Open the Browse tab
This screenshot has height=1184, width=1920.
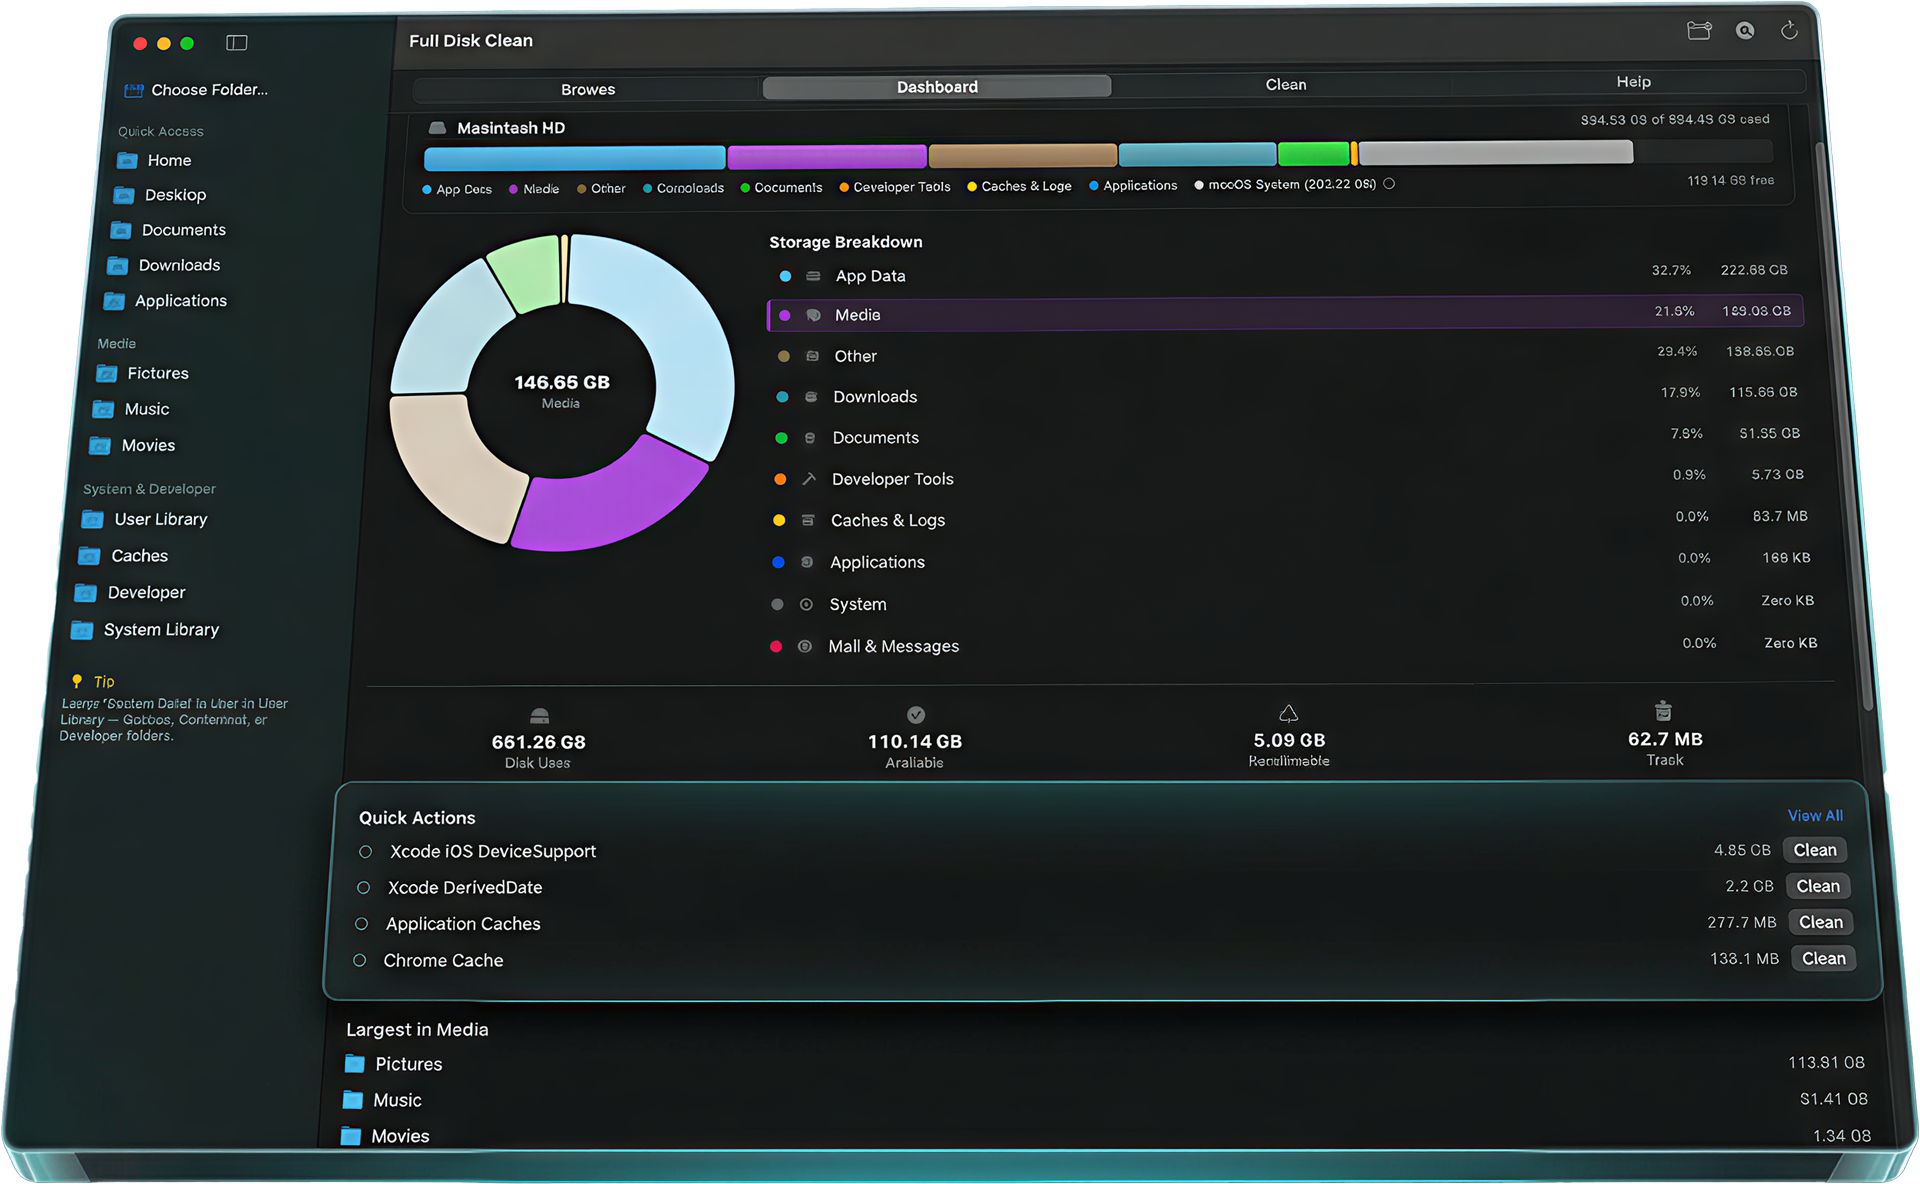click(587, 89)
